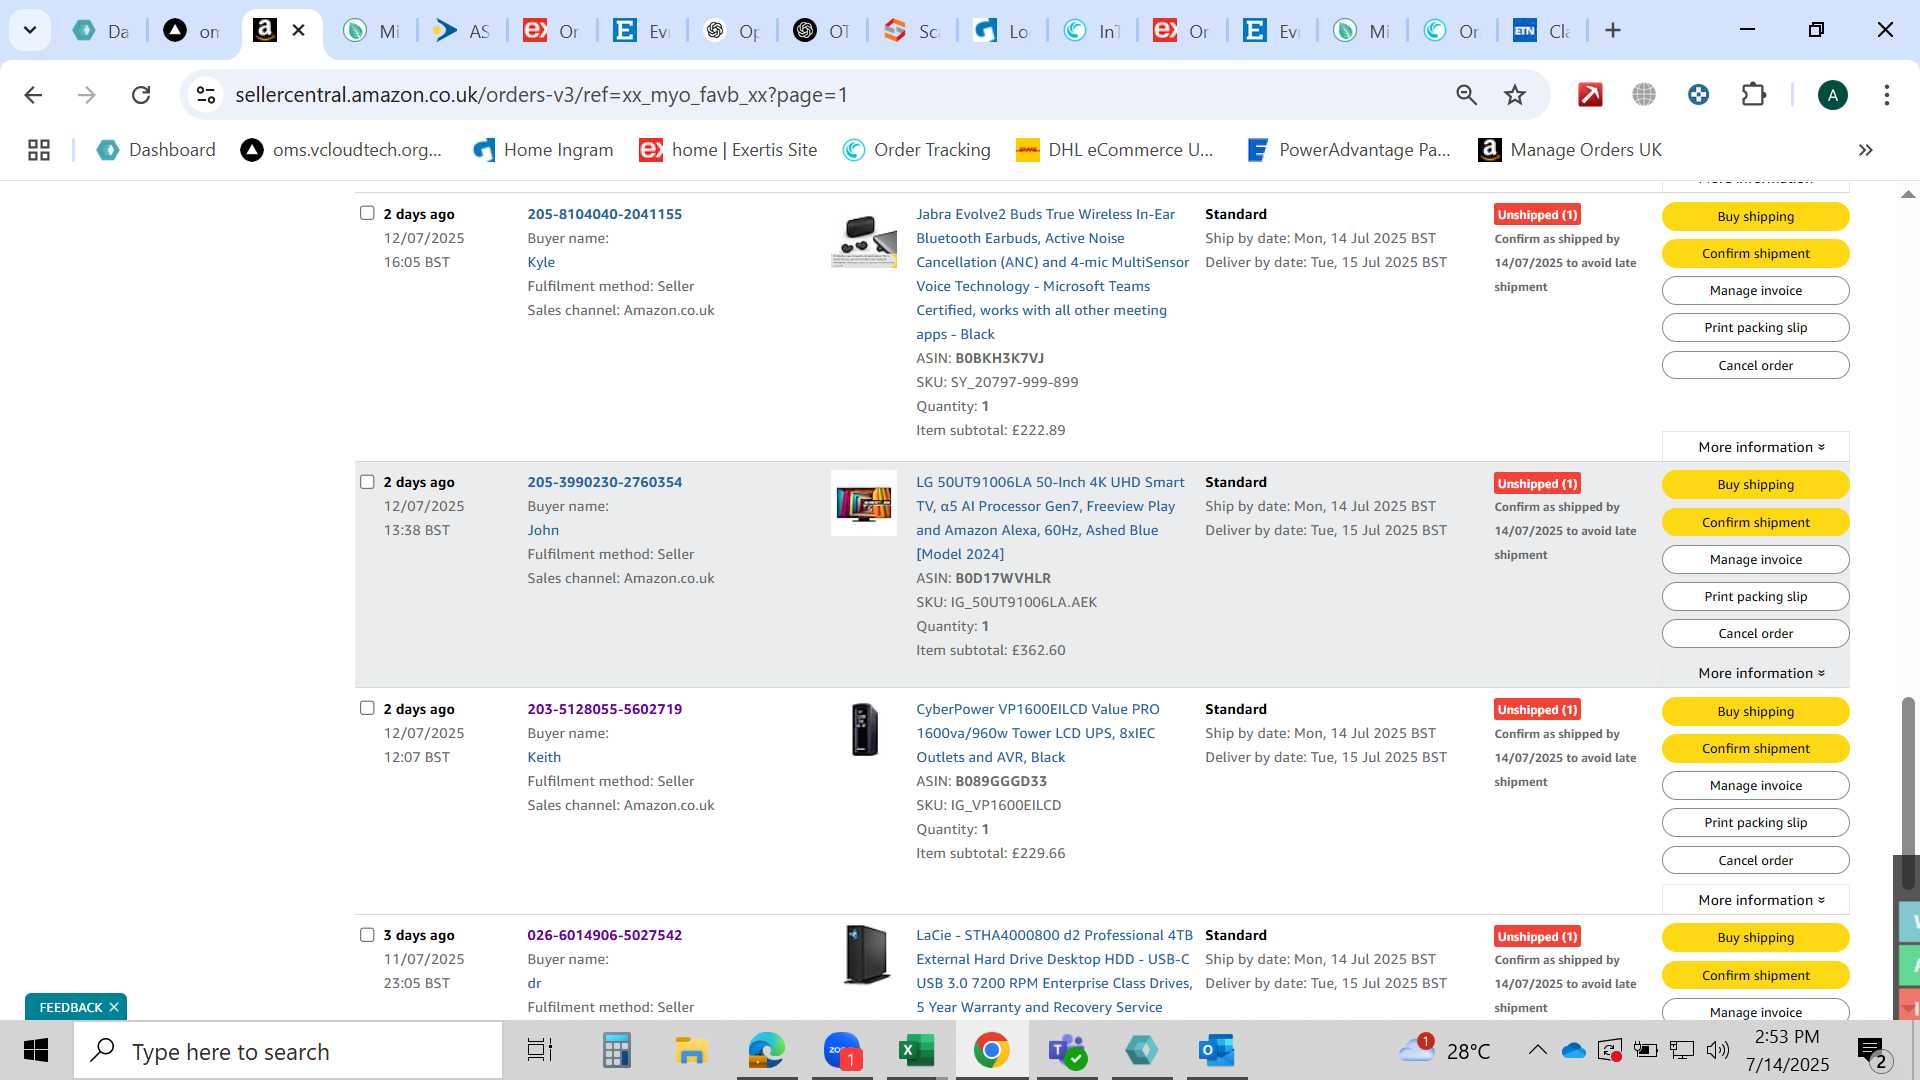Open the red arrow extension icon

[1590, 95]
